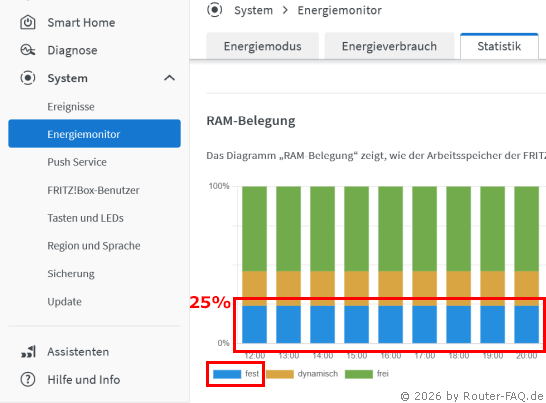Click the 15:00 bar in RAM chart
This screenshot has height=403, width=546.
[357, 265]
